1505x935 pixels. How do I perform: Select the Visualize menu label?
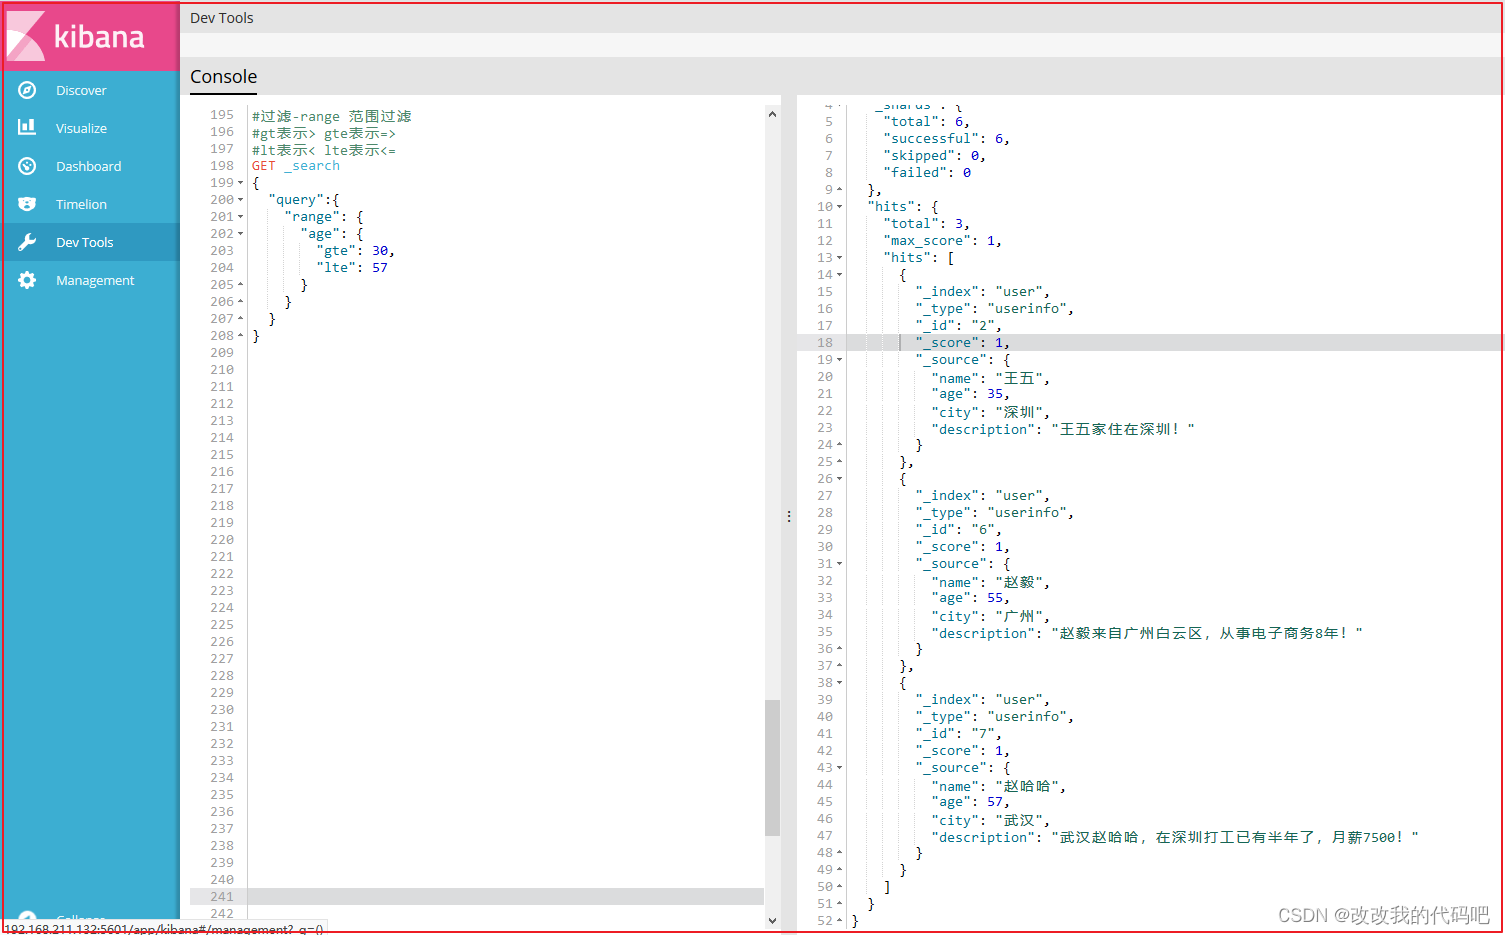coord(81,128)
